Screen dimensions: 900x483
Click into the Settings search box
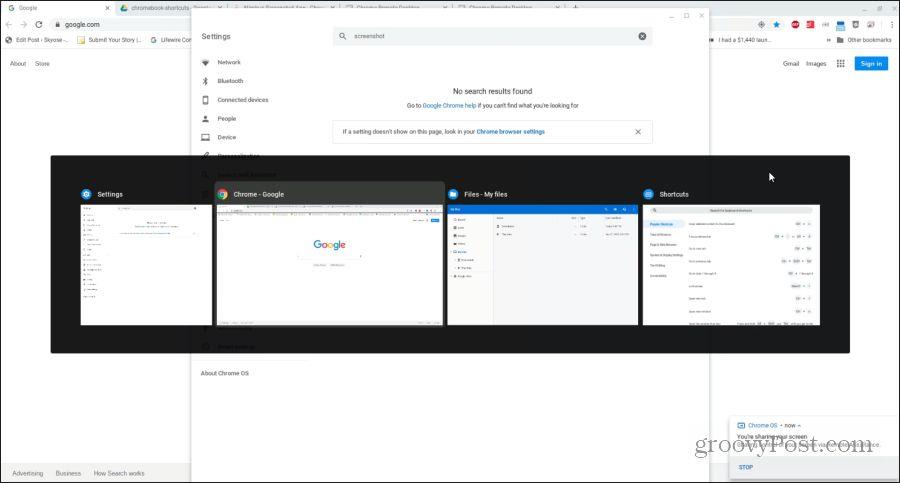click(492, 36)
